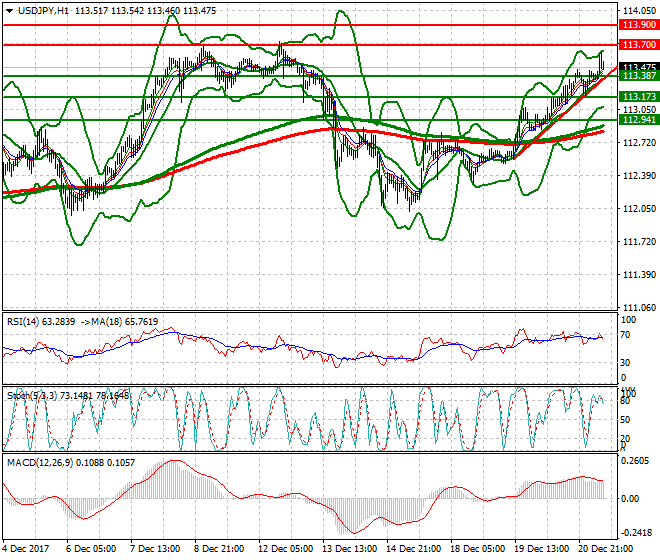Image resolution: width=660 pixels, height=560 pixels.
Task: Select the red 113.900 resistance price tag
Action: (639, 24)
